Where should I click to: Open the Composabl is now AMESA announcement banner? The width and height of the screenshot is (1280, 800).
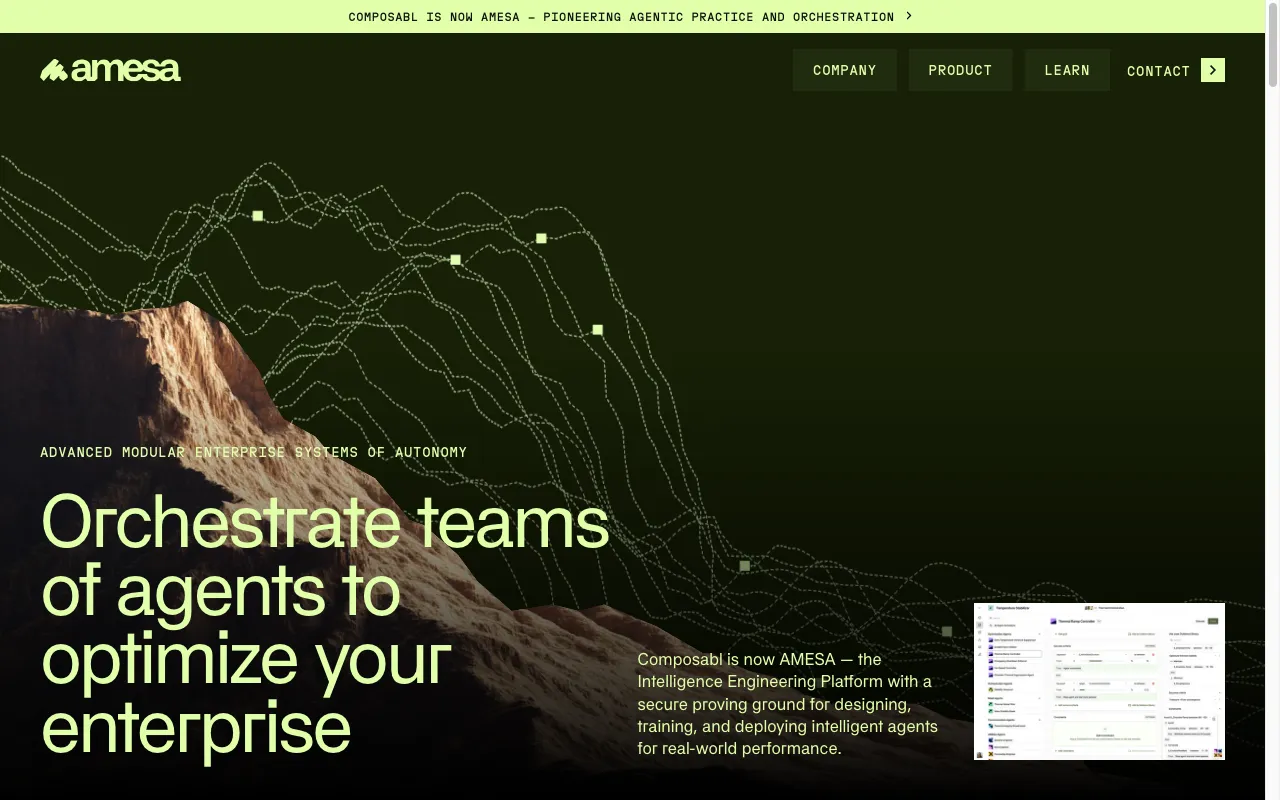click(632, 16)
